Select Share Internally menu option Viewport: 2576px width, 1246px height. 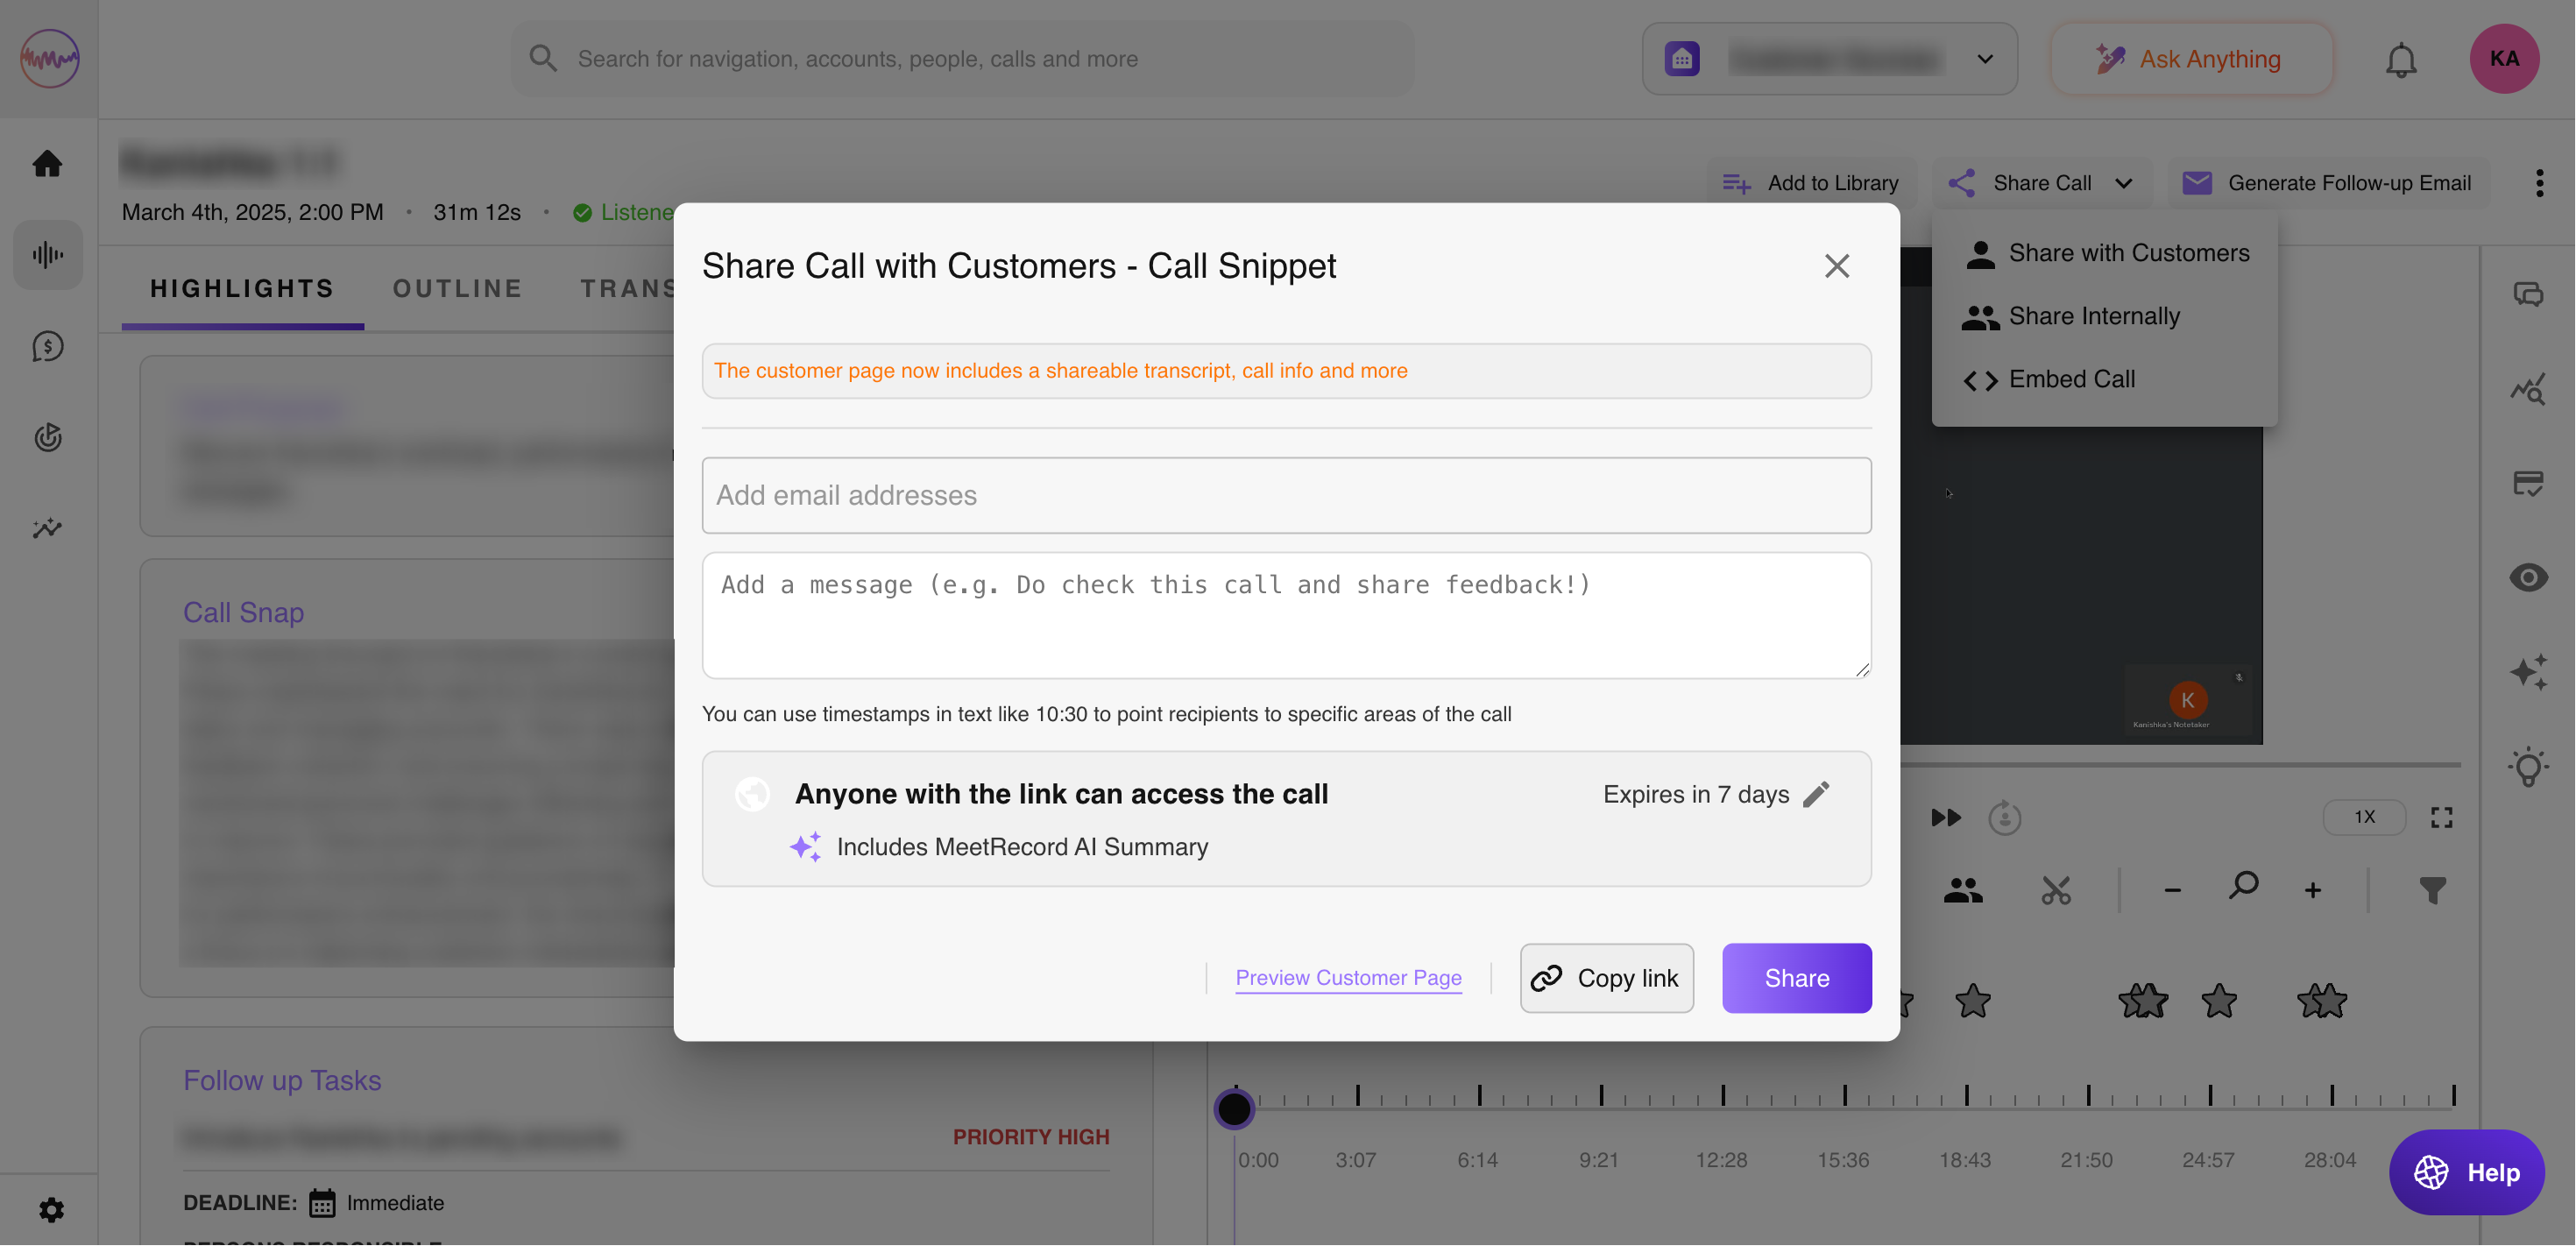[2093, 316]
